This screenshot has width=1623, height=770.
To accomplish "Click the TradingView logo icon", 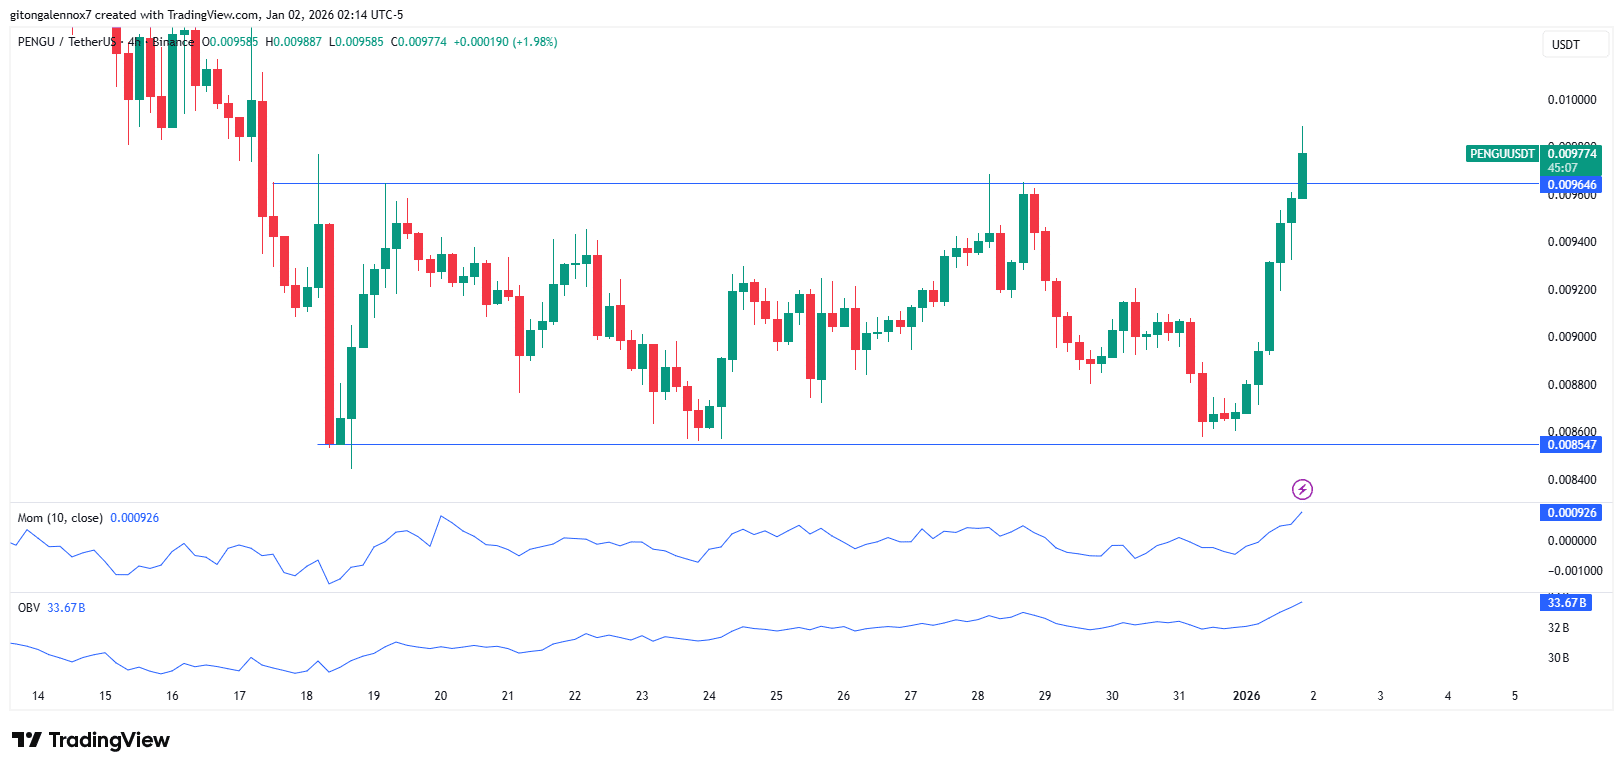I will click(26, 740).
